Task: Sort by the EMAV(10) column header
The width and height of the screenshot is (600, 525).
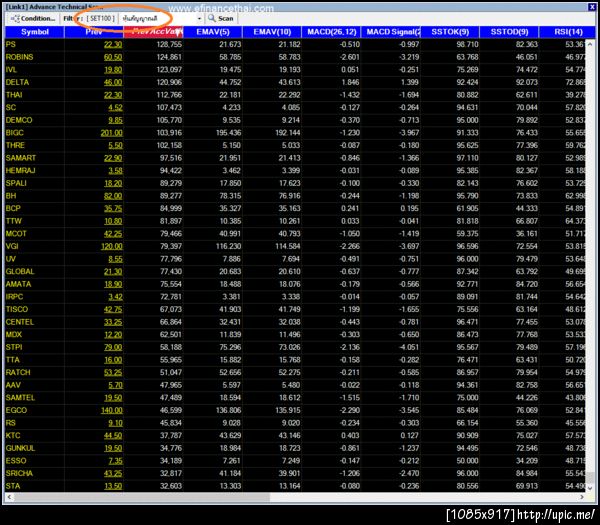Action: [x=272, y=32]
